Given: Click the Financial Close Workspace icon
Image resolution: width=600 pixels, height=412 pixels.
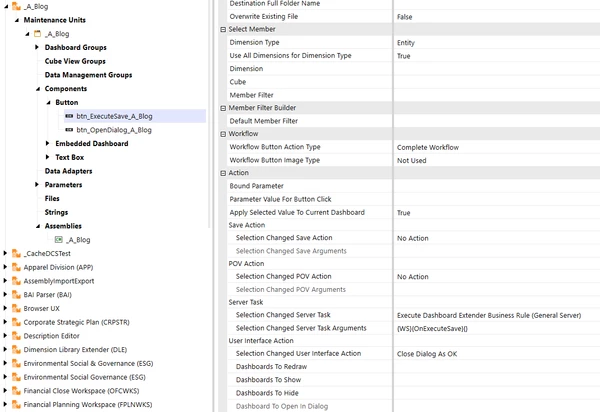Looking at the screenshot, I should coord(16,391).
